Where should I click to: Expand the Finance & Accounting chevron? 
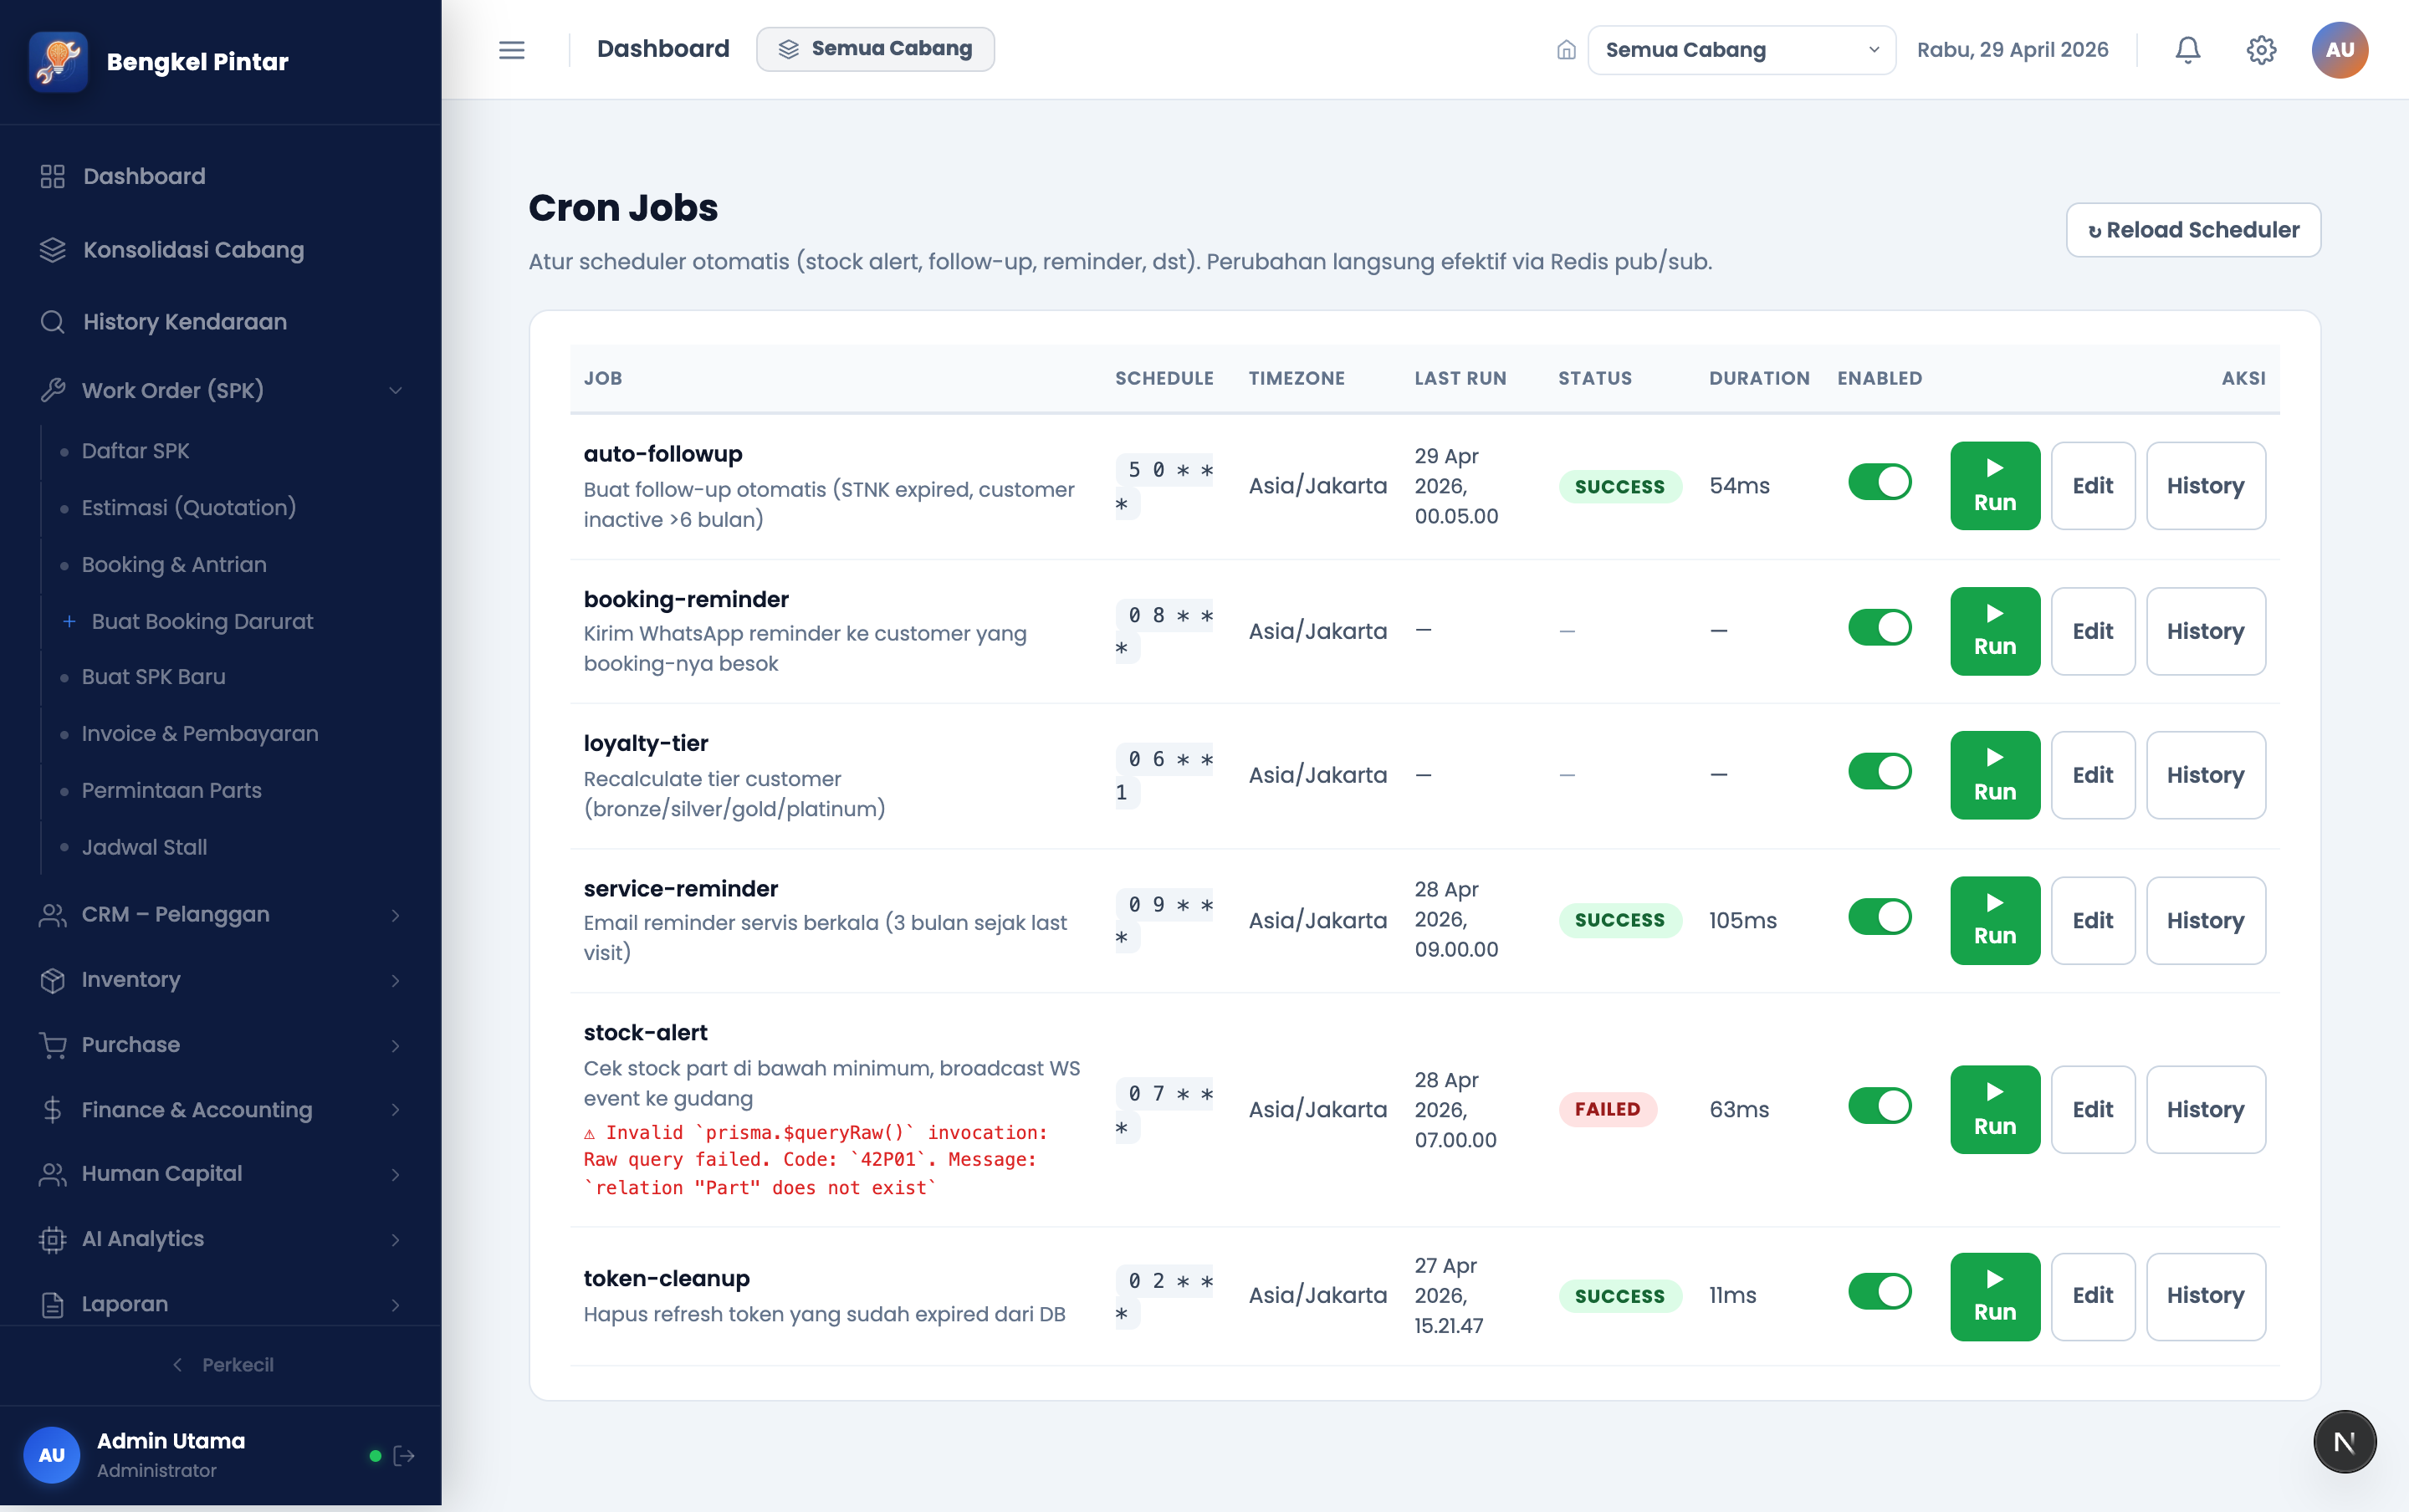tap(395, 1110)
